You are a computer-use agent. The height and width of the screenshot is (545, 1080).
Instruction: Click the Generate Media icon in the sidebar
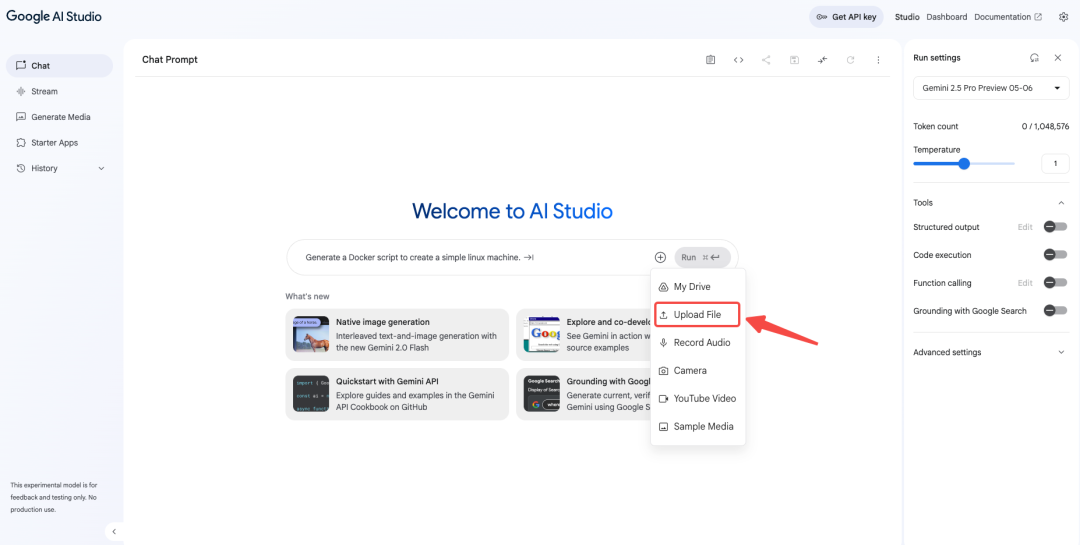coord(21,117)
